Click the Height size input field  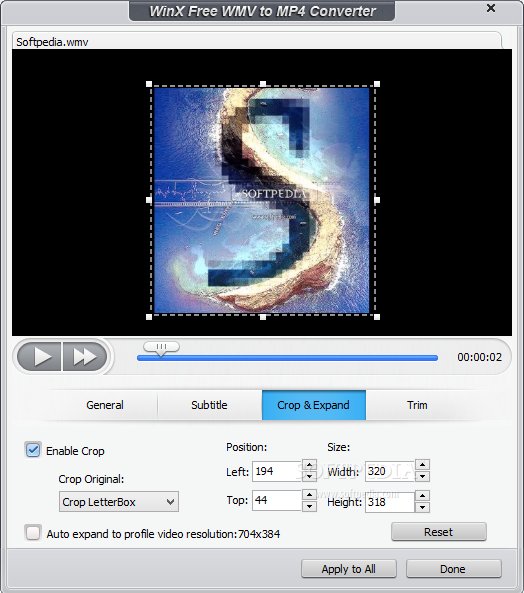(x=389, y=502)
